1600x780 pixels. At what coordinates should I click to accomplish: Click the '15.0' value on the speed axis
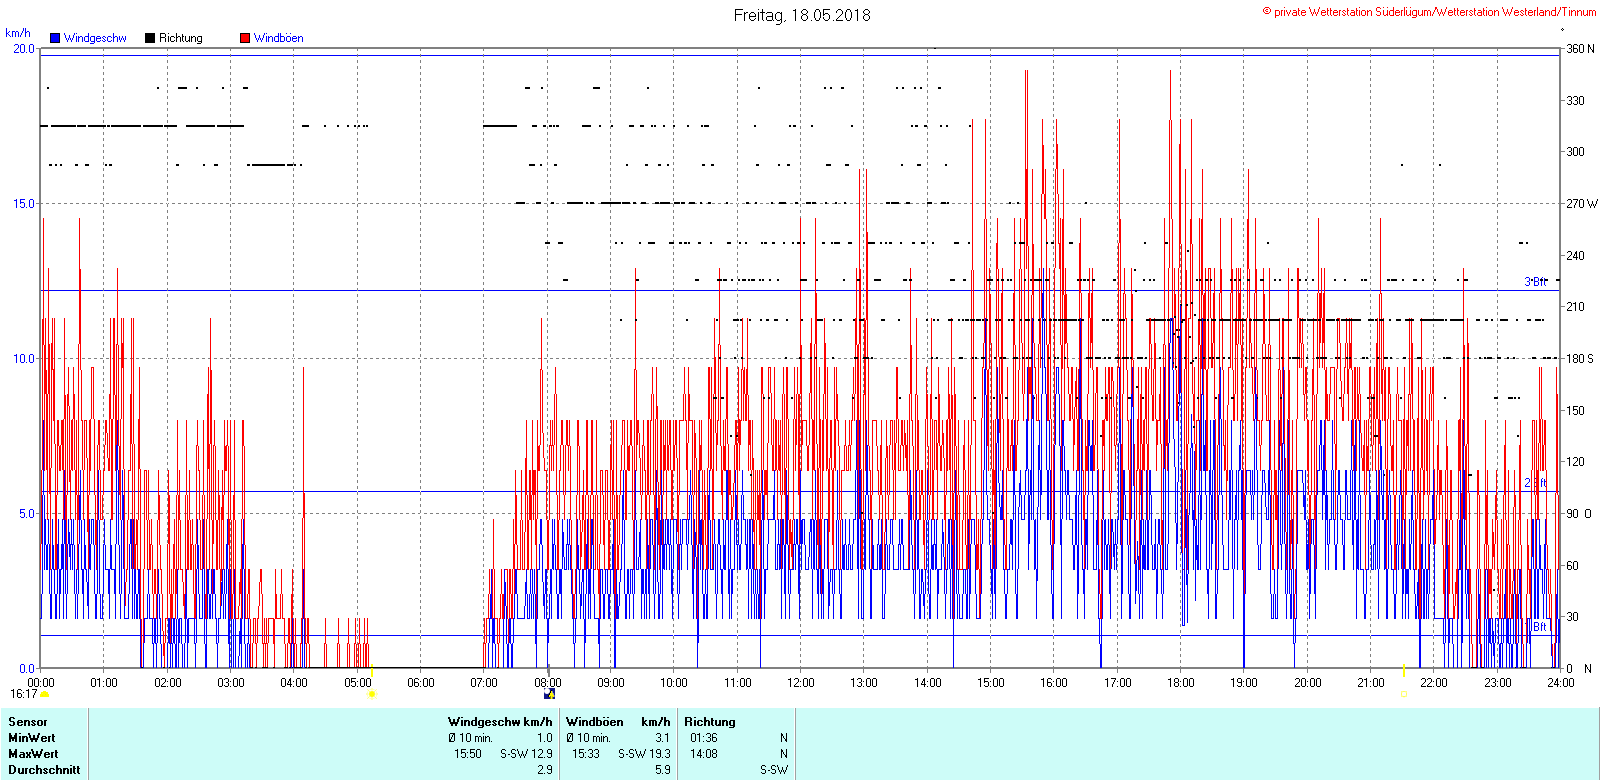tap(23, 204)
